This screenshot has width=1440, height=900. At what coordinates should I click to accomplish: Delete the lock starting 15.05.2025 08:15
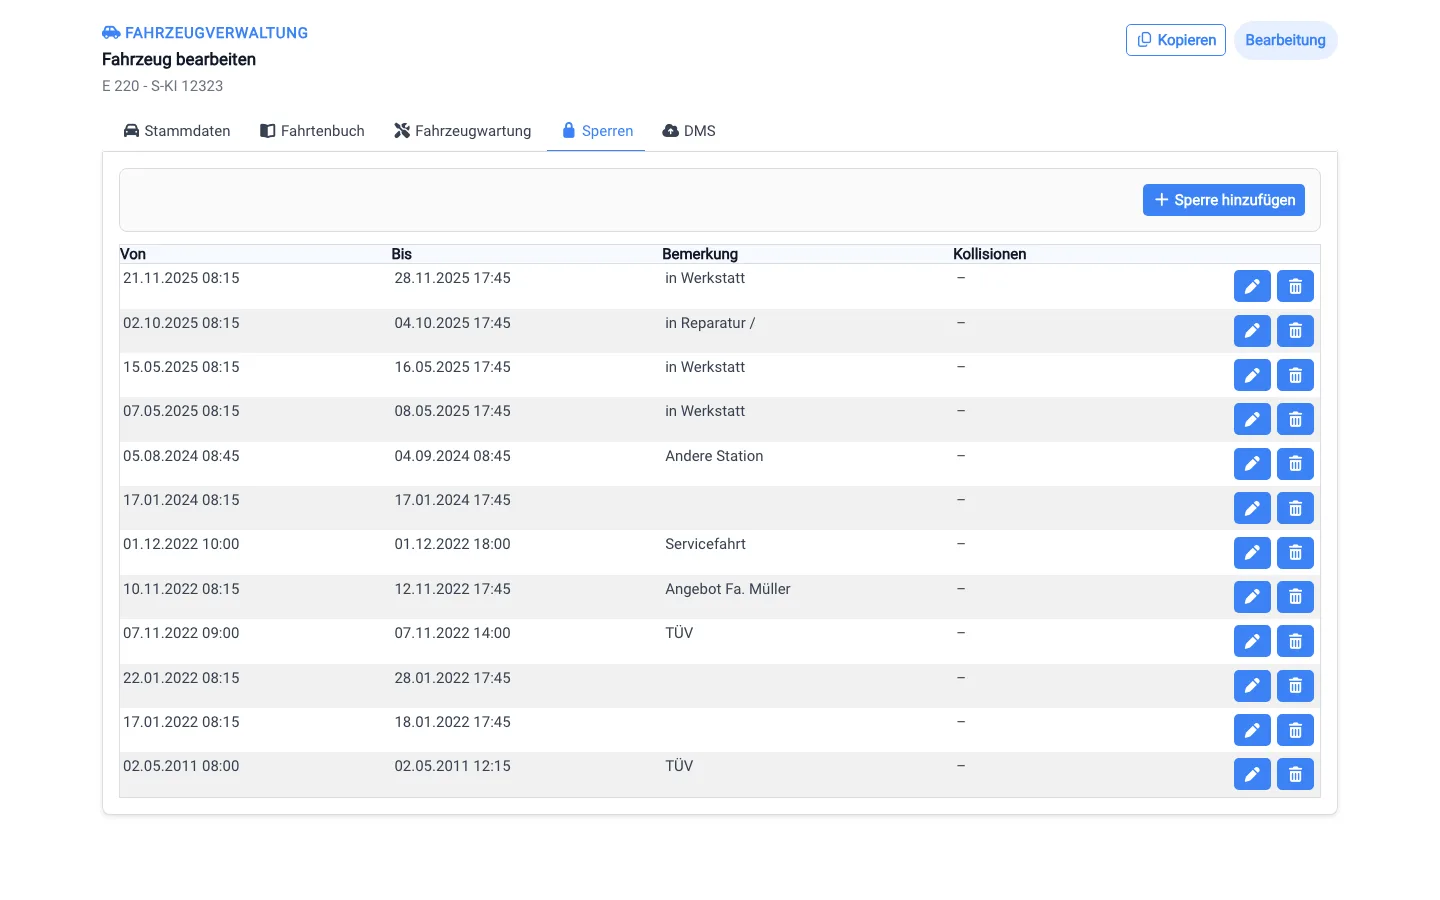(1295, 375)
